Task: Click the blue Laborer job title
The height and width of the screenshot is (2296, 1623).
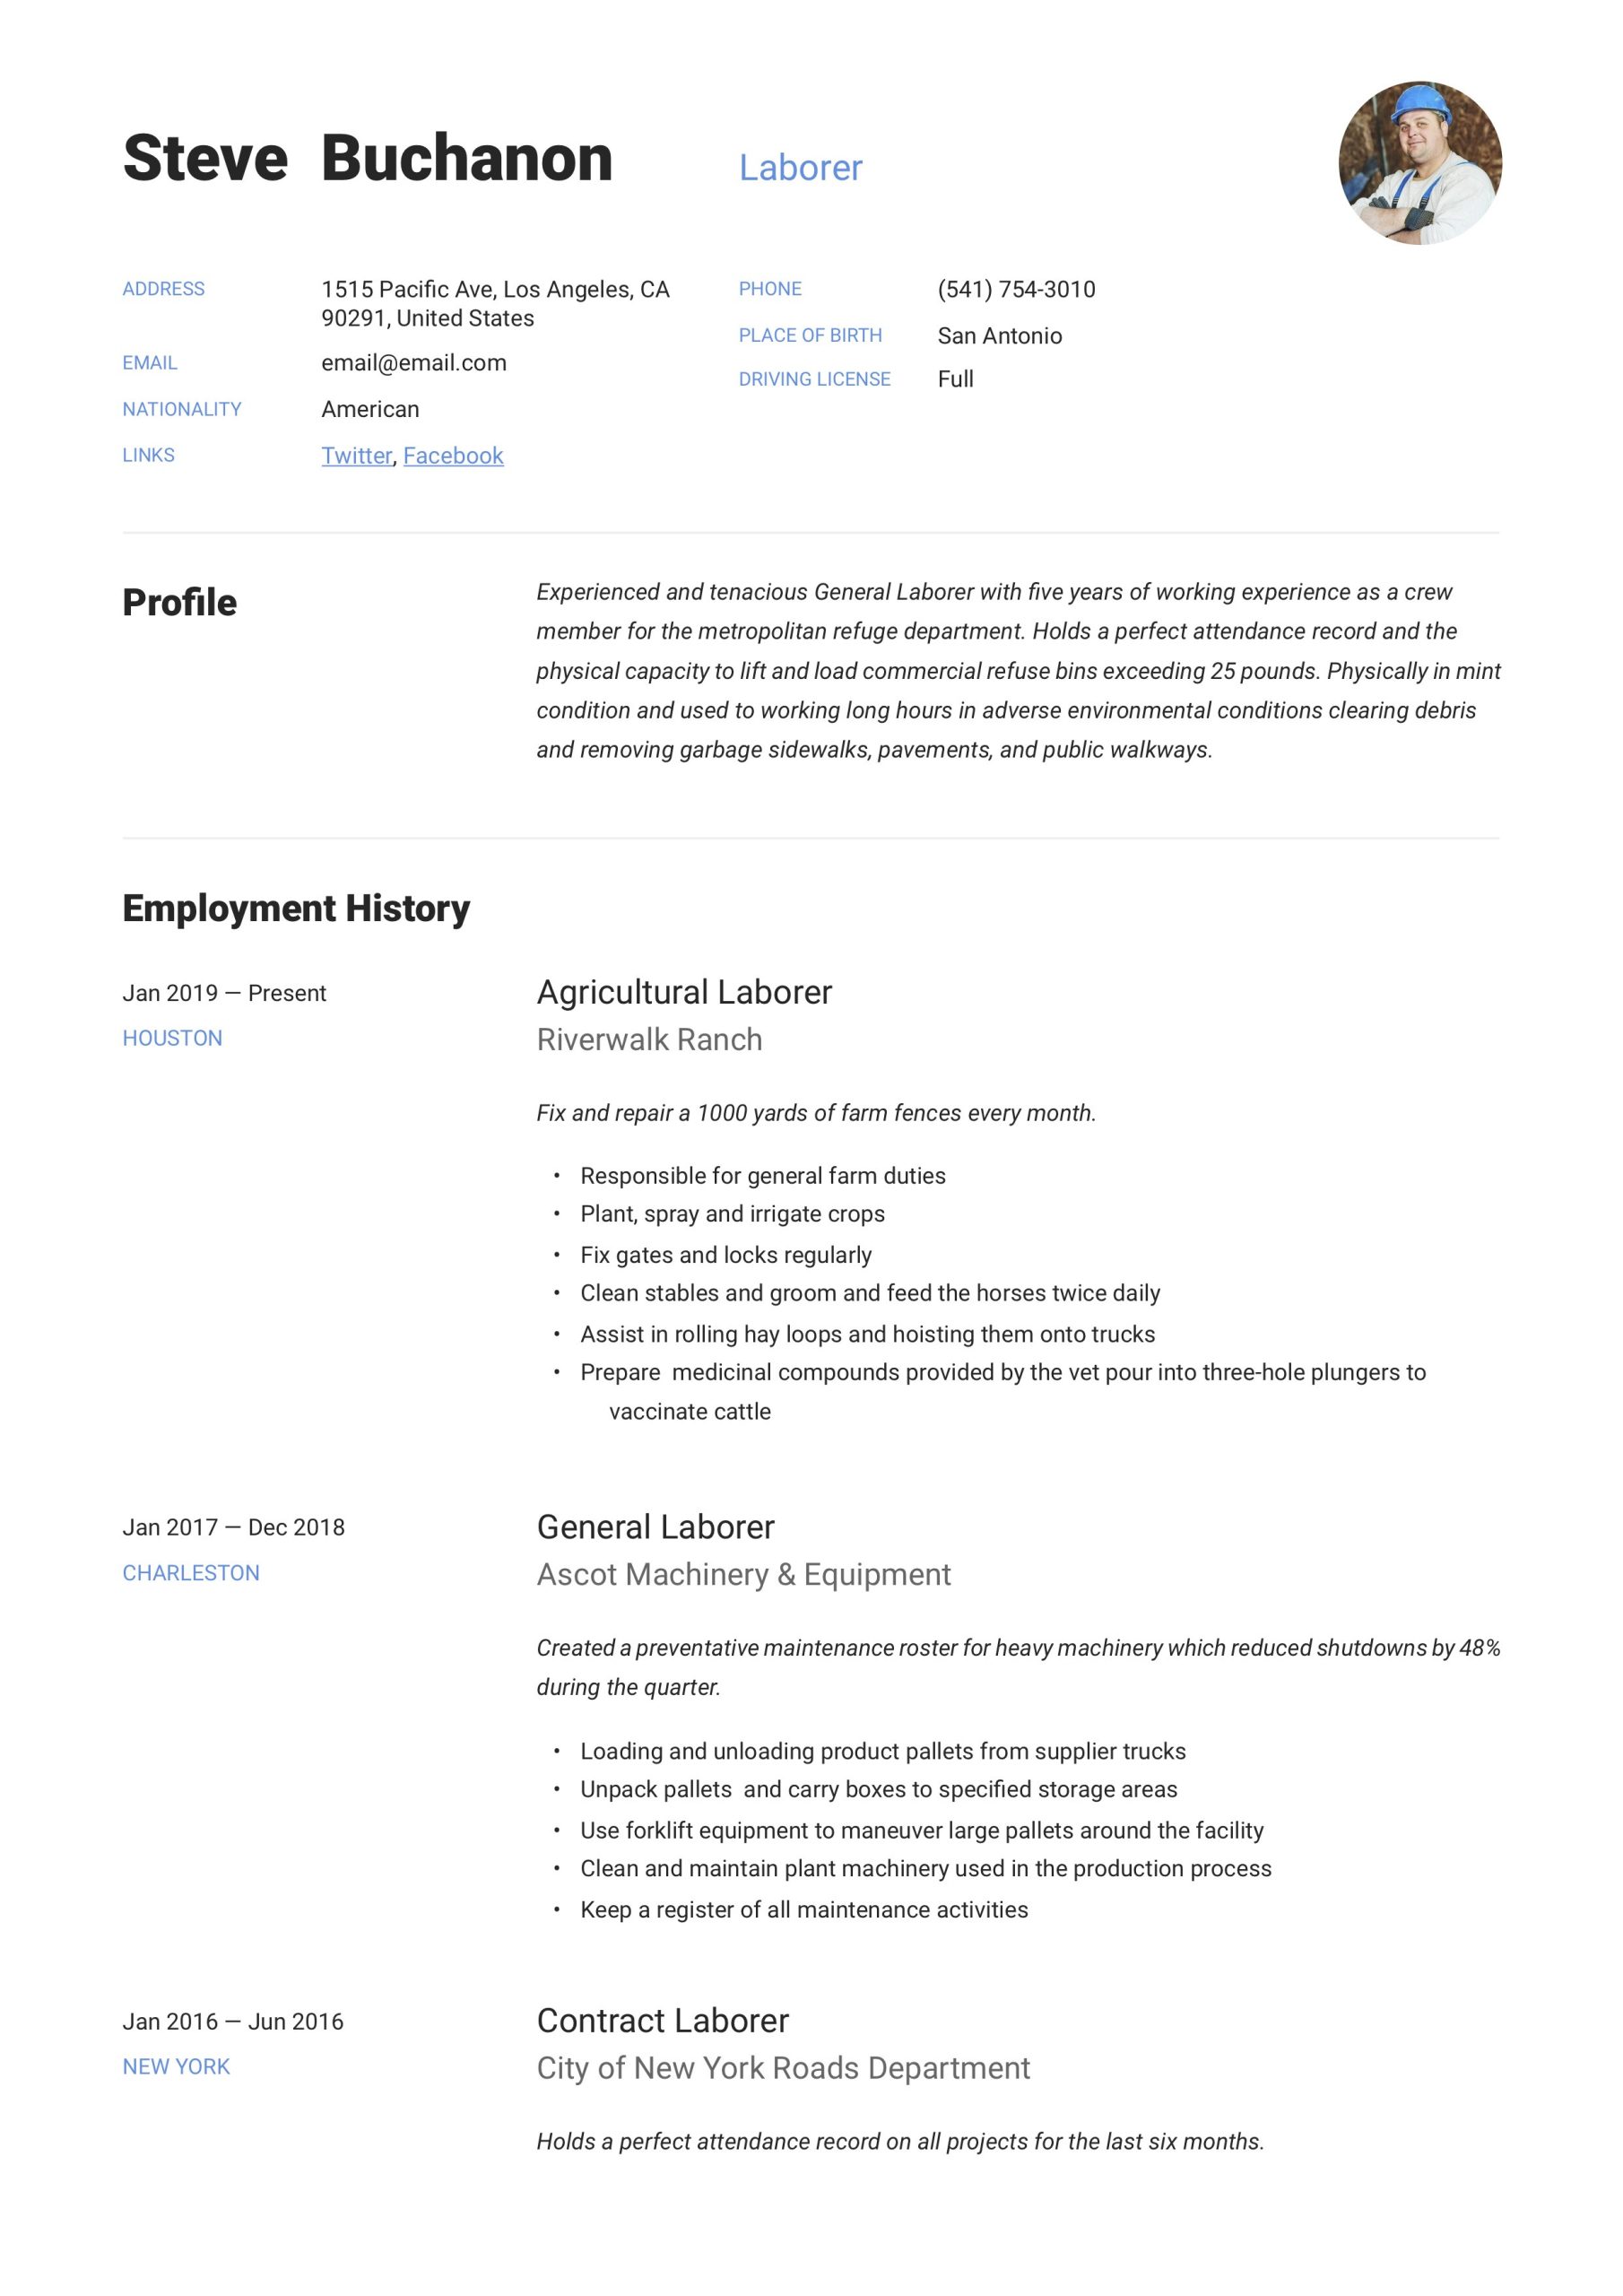Action: point(800,168)
